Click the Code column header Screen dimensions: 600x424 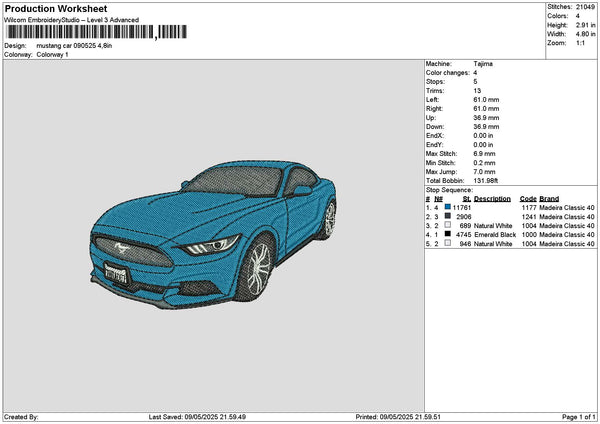pos(528,198)
